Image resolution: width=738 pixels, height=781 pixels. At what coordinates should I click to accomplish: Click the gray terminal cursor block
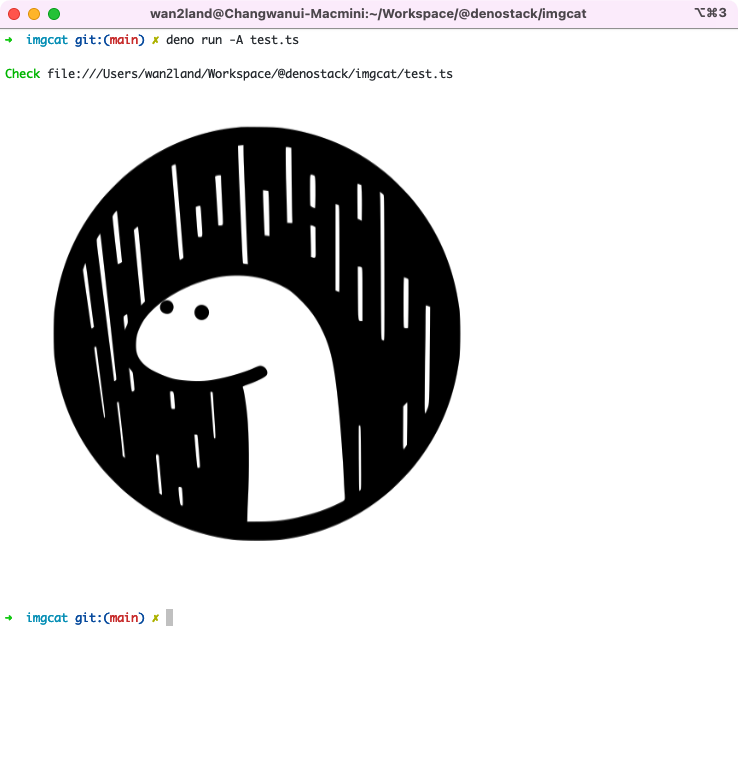click(x=169, y=618)
